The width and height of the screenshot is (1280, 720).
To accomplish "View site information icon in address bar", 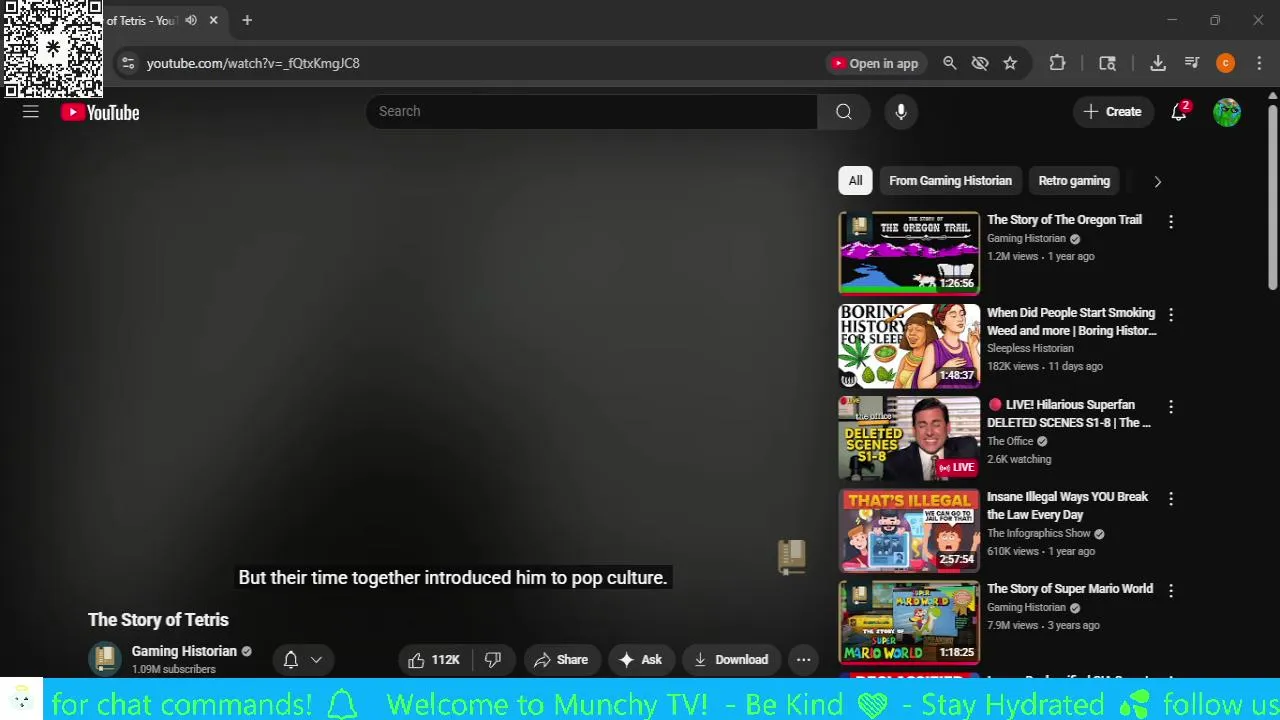I will (x=127, y=63).
